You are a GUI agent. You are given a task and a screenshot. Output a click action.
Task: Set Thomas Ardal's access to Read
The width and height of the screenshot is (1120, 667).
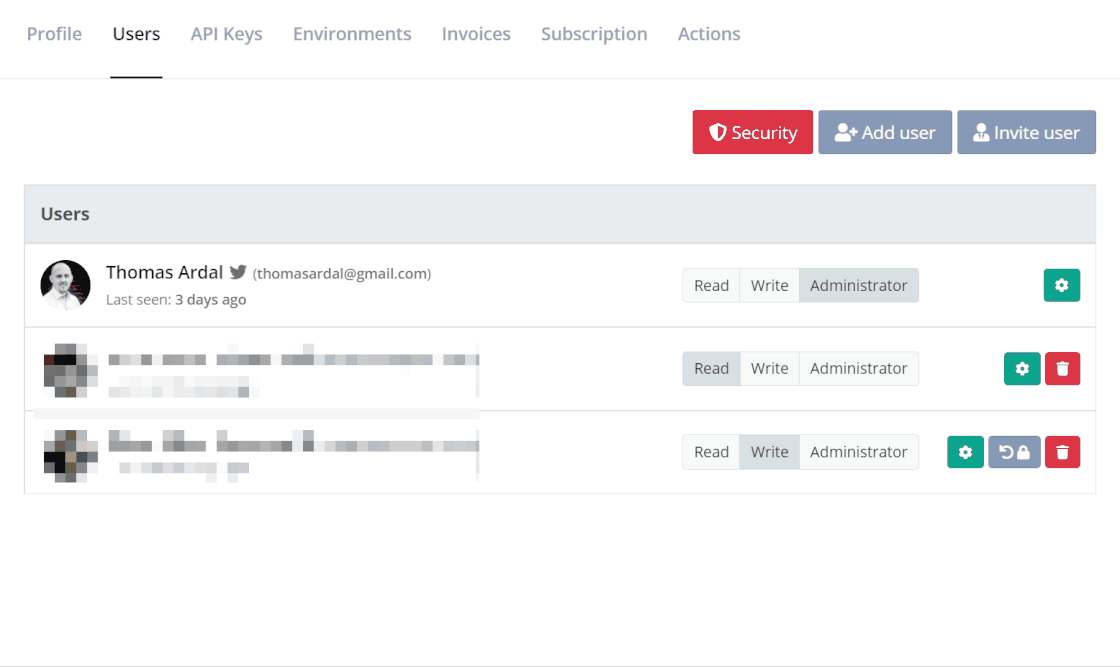point(711,286)
